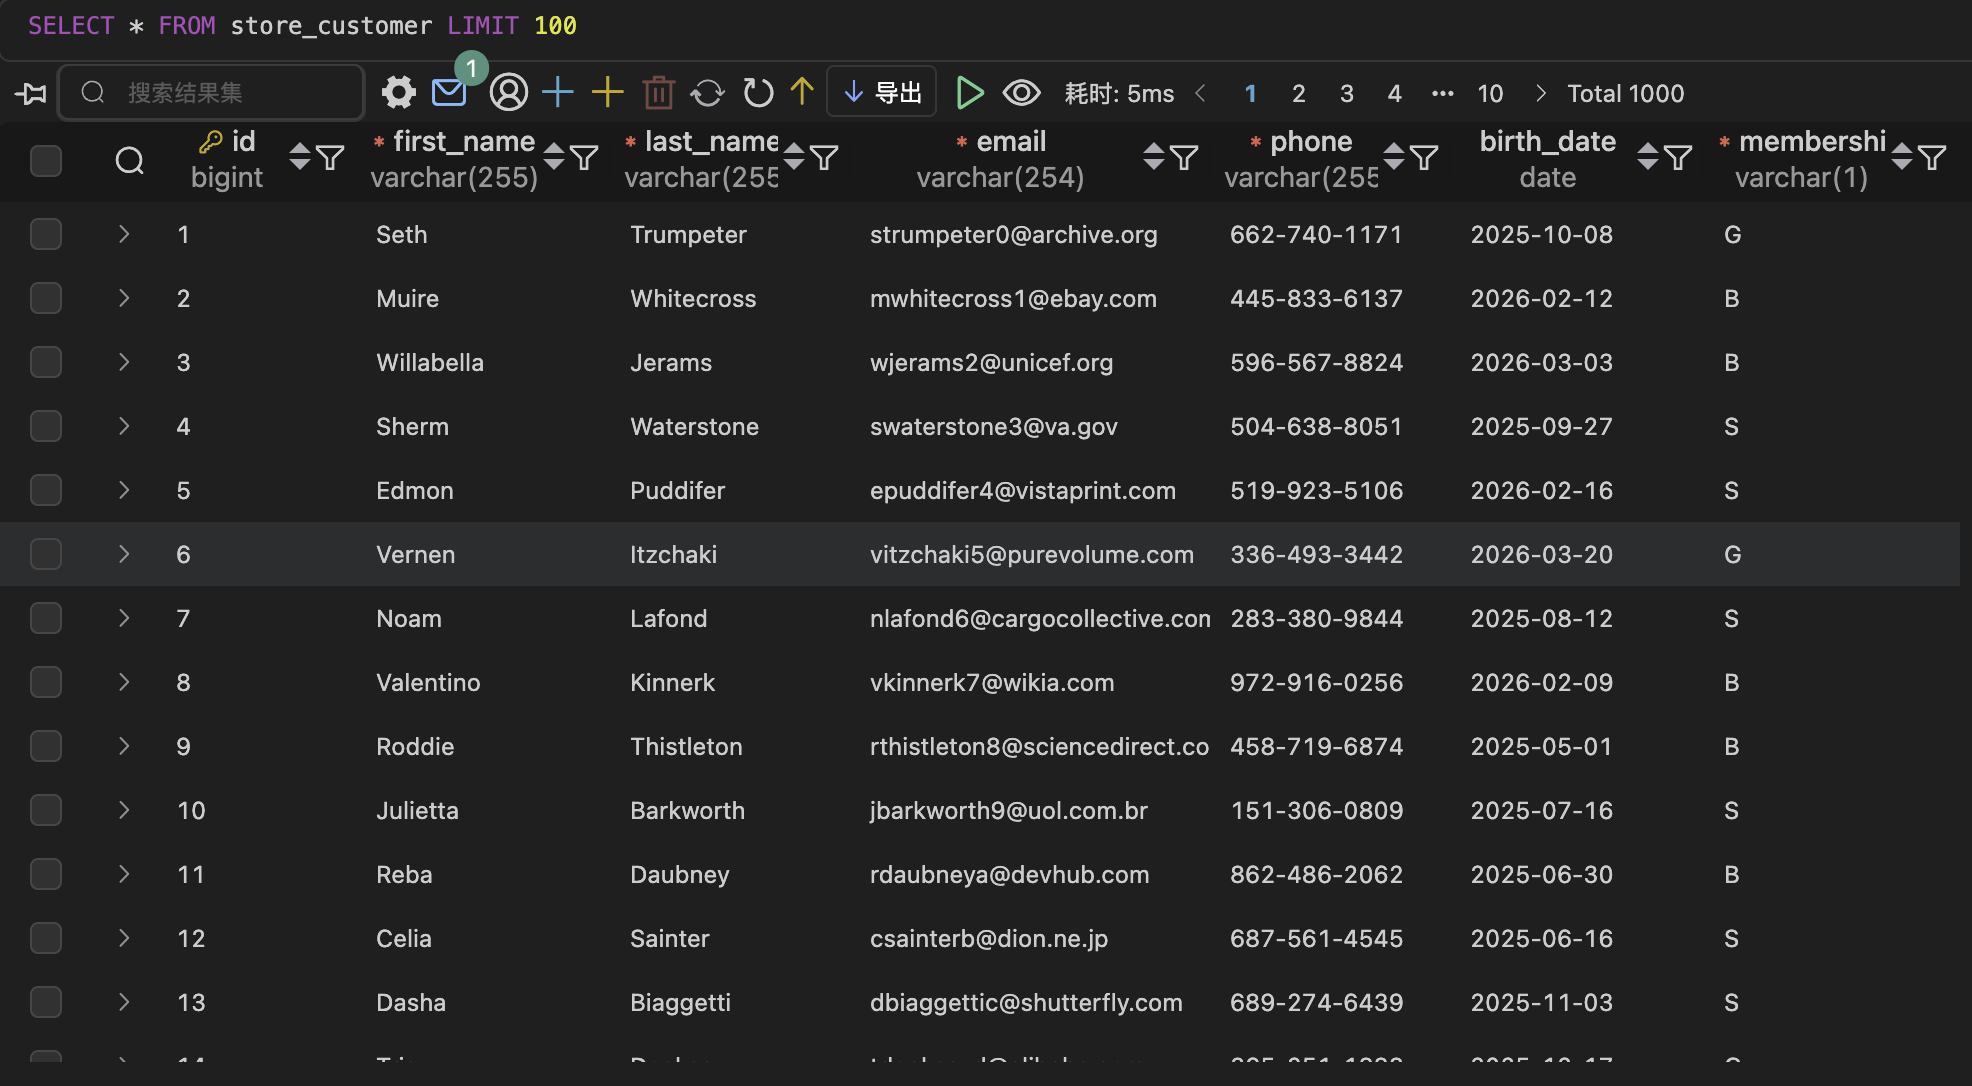Select email cell vitzchaki5@purevolume.com
This screenshot has height=1086, width=1972.
[x=1031, y=554]
